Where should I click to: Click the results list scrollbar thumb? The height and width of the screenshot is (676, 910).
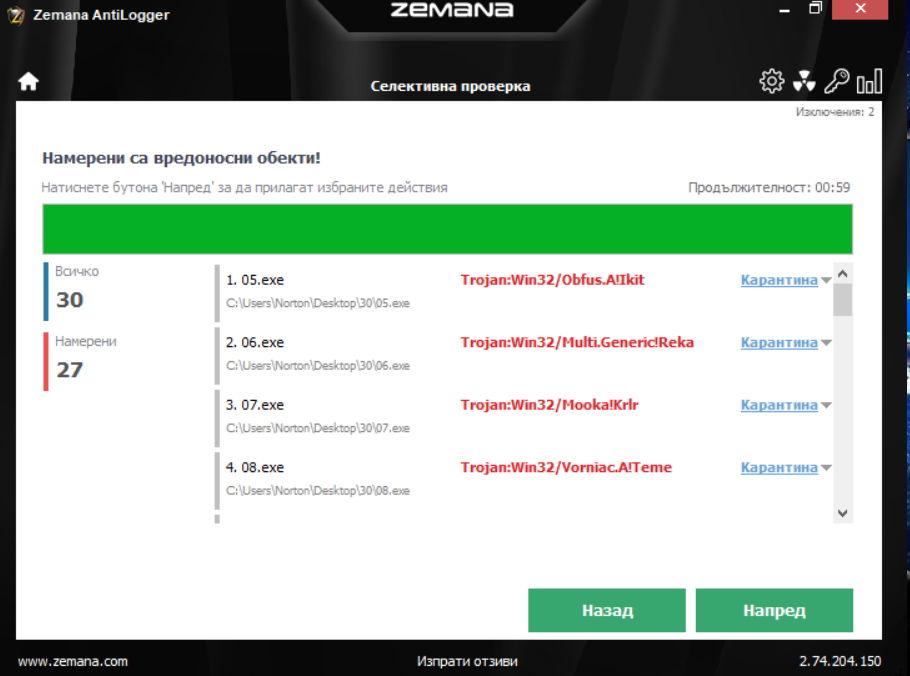[843, 299]
